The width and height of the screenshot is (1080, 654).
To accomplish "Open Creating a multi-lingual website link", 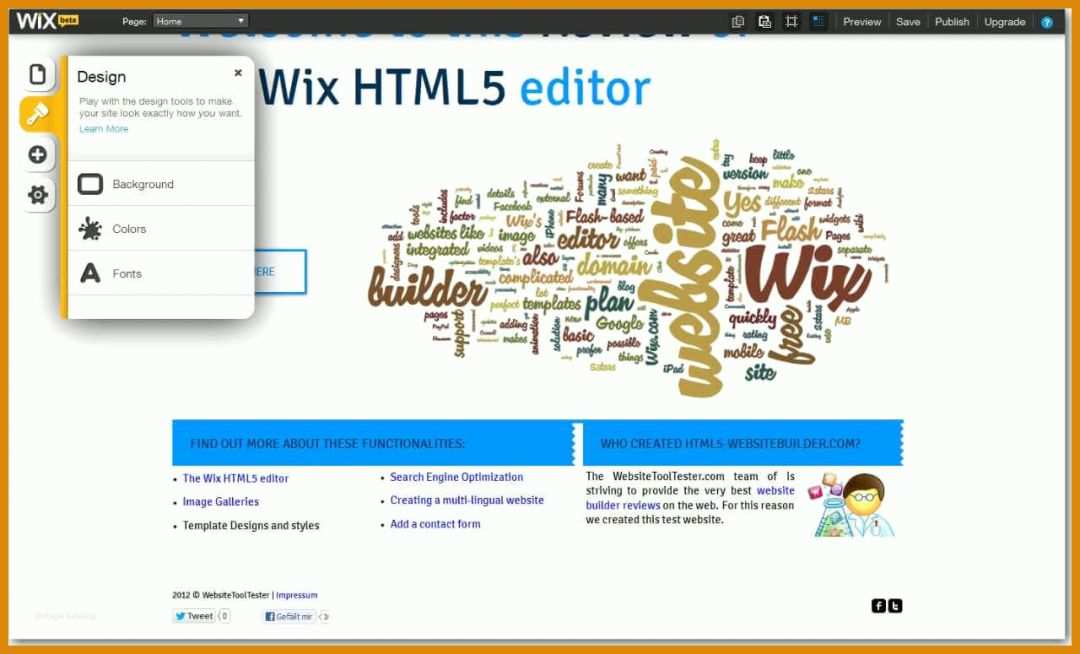I will 467,500.
